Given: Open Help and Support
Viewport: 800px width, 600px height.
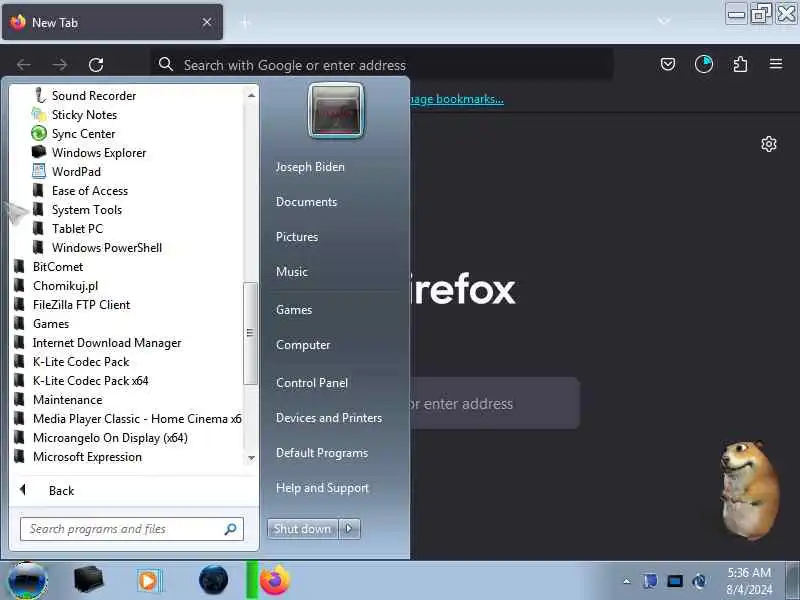Looking at the screenshot, I should tap(322, 488).
